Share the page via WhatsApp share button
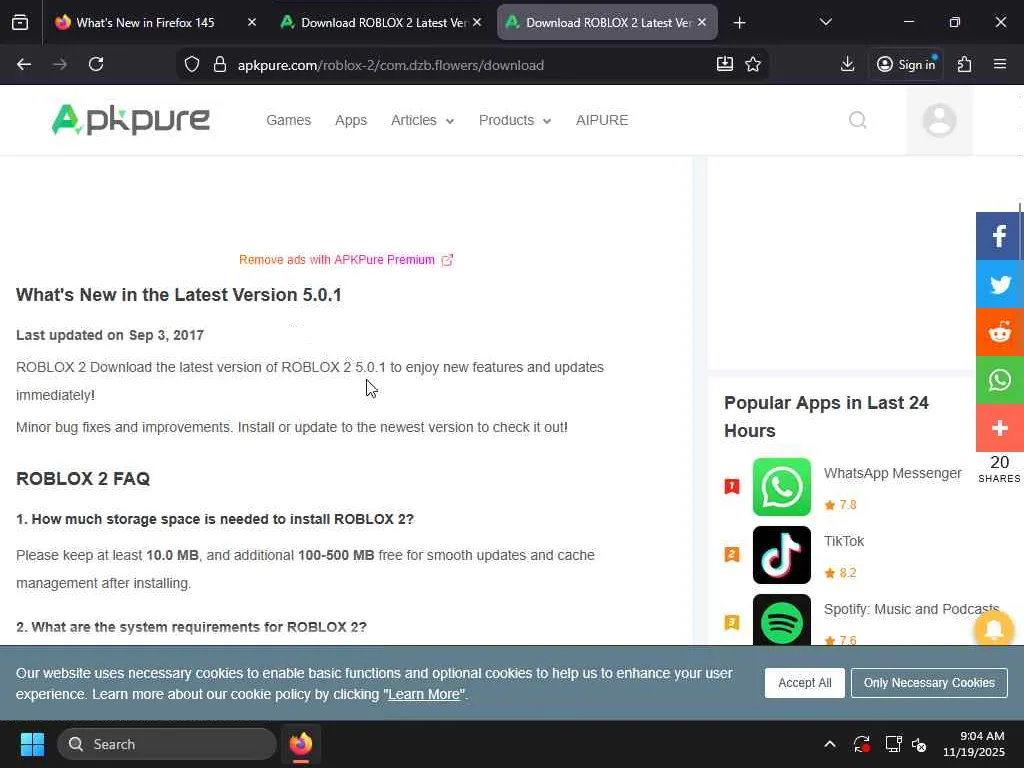Image resolution: width=1024 pixels, height=768 pixels. point(999,380)
